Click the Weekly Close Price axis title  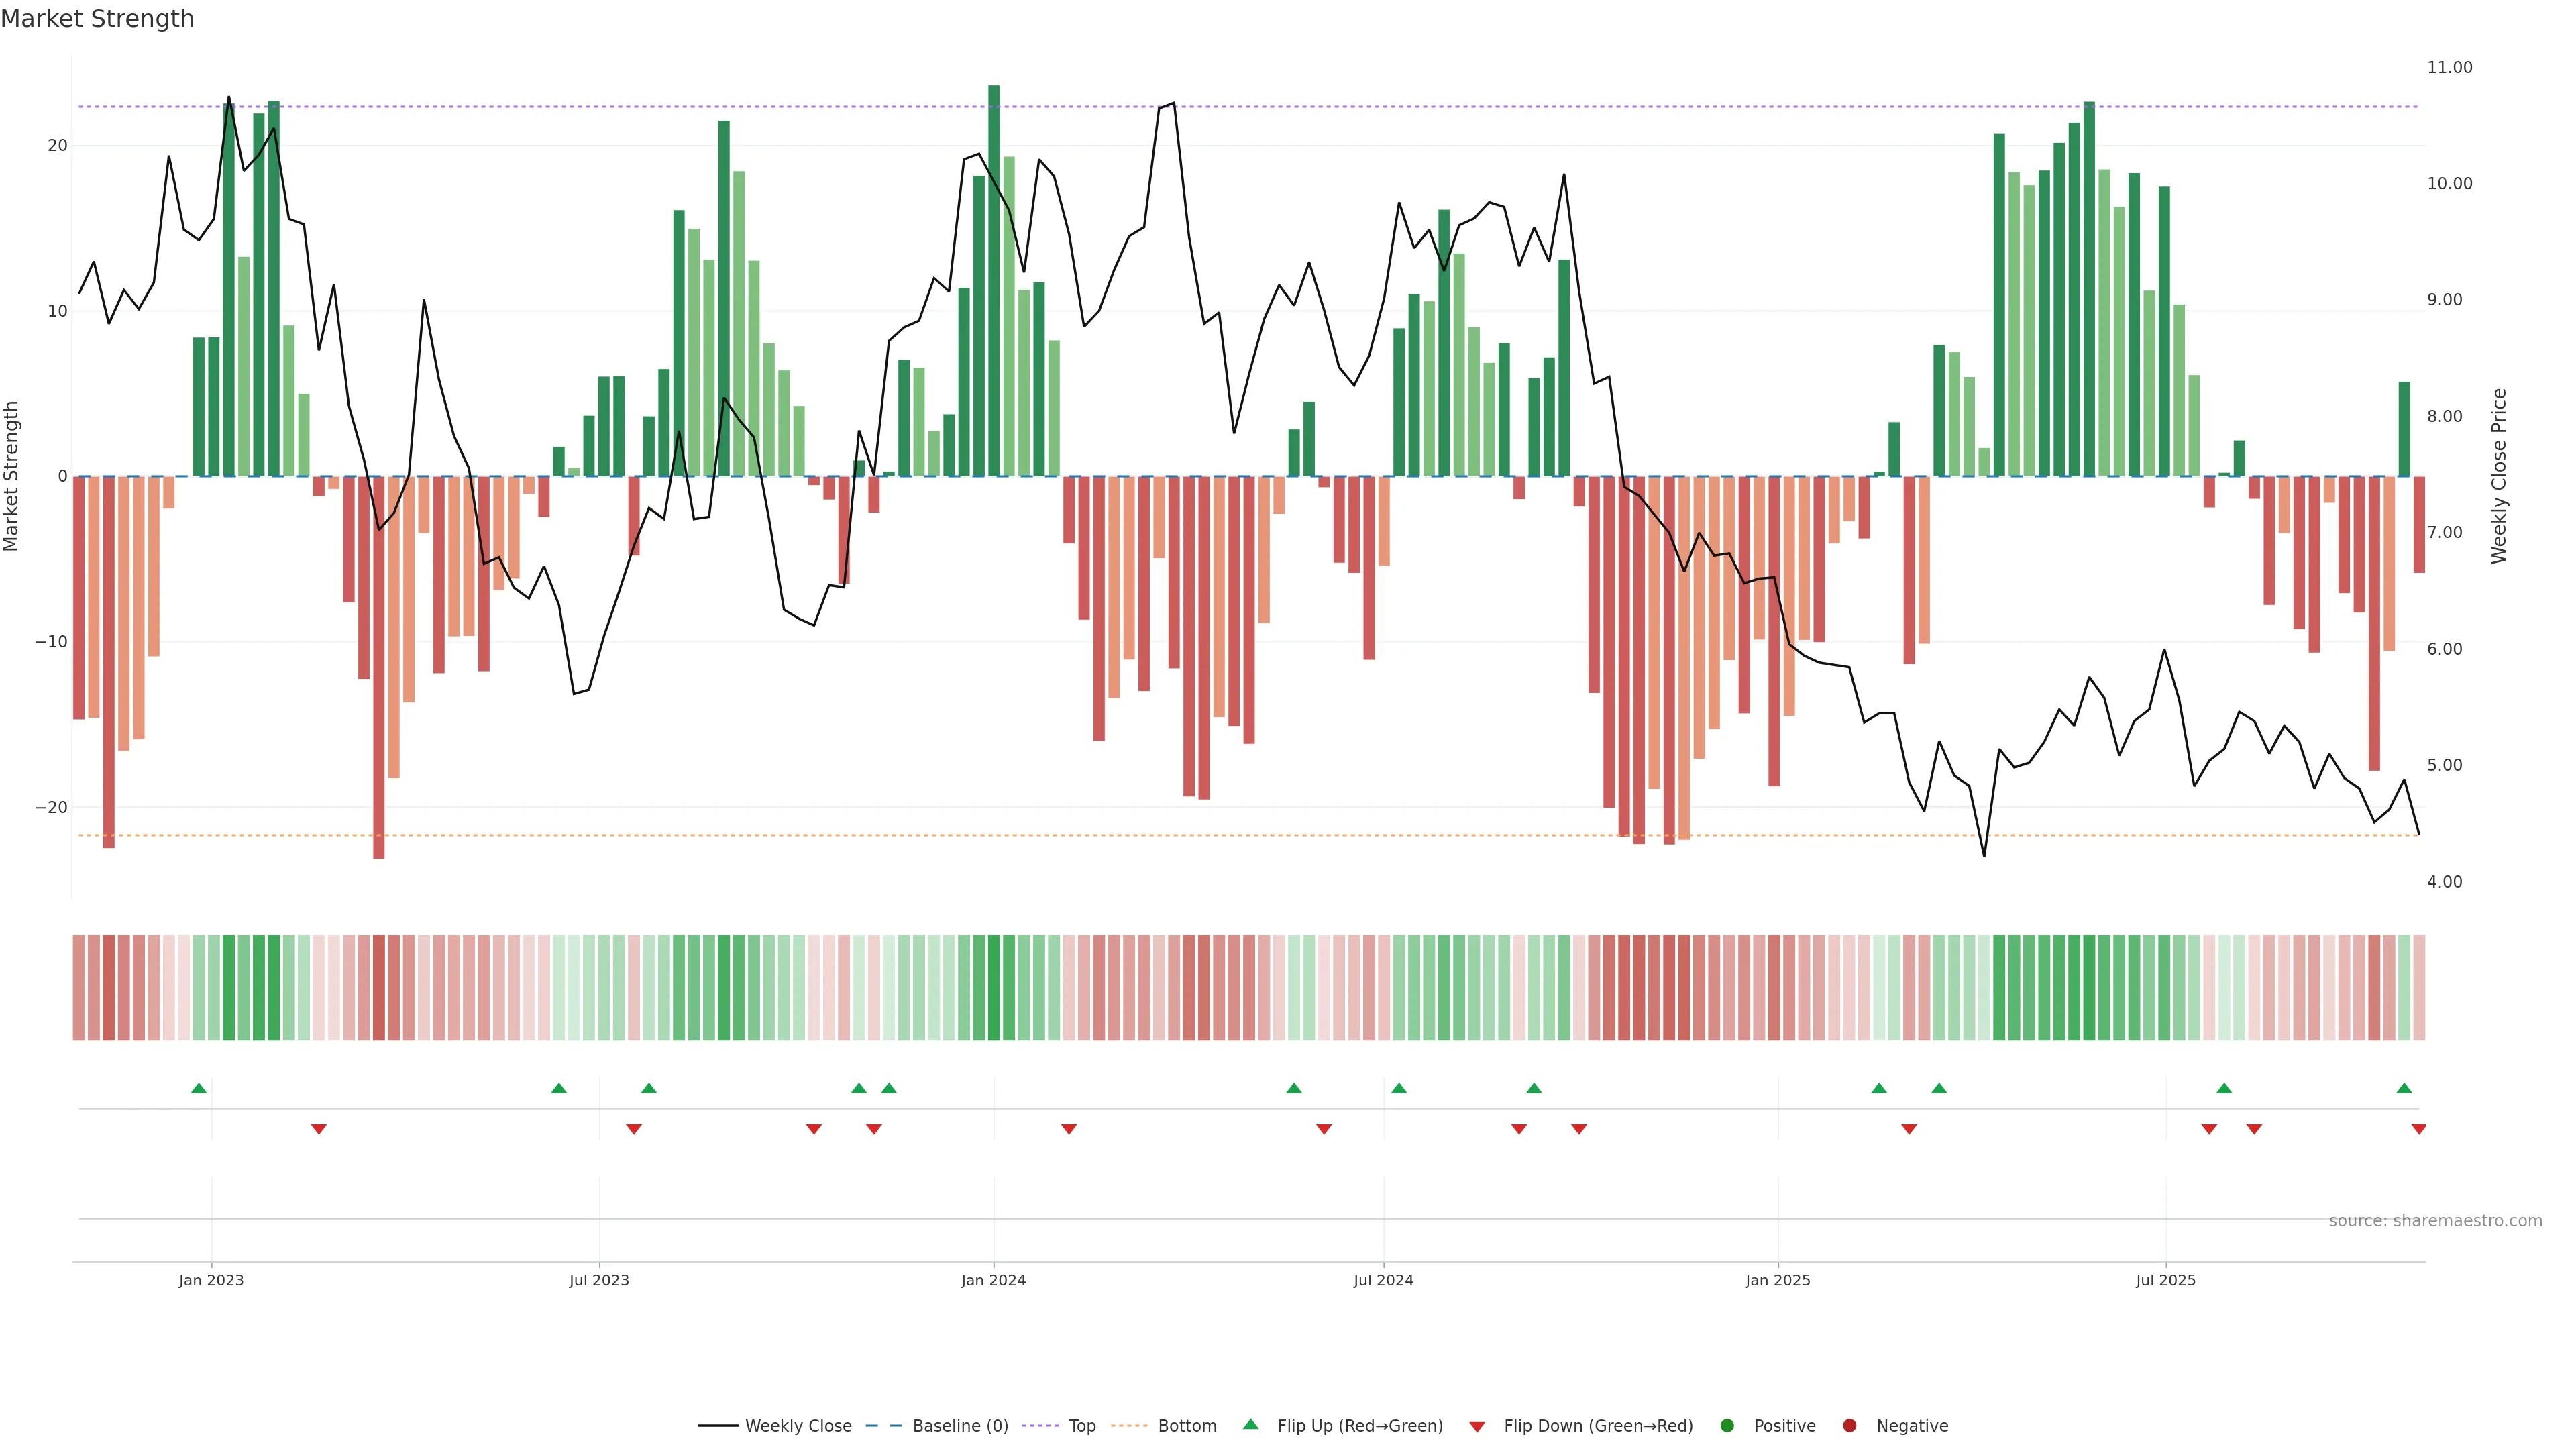[x=2499, y=476]
